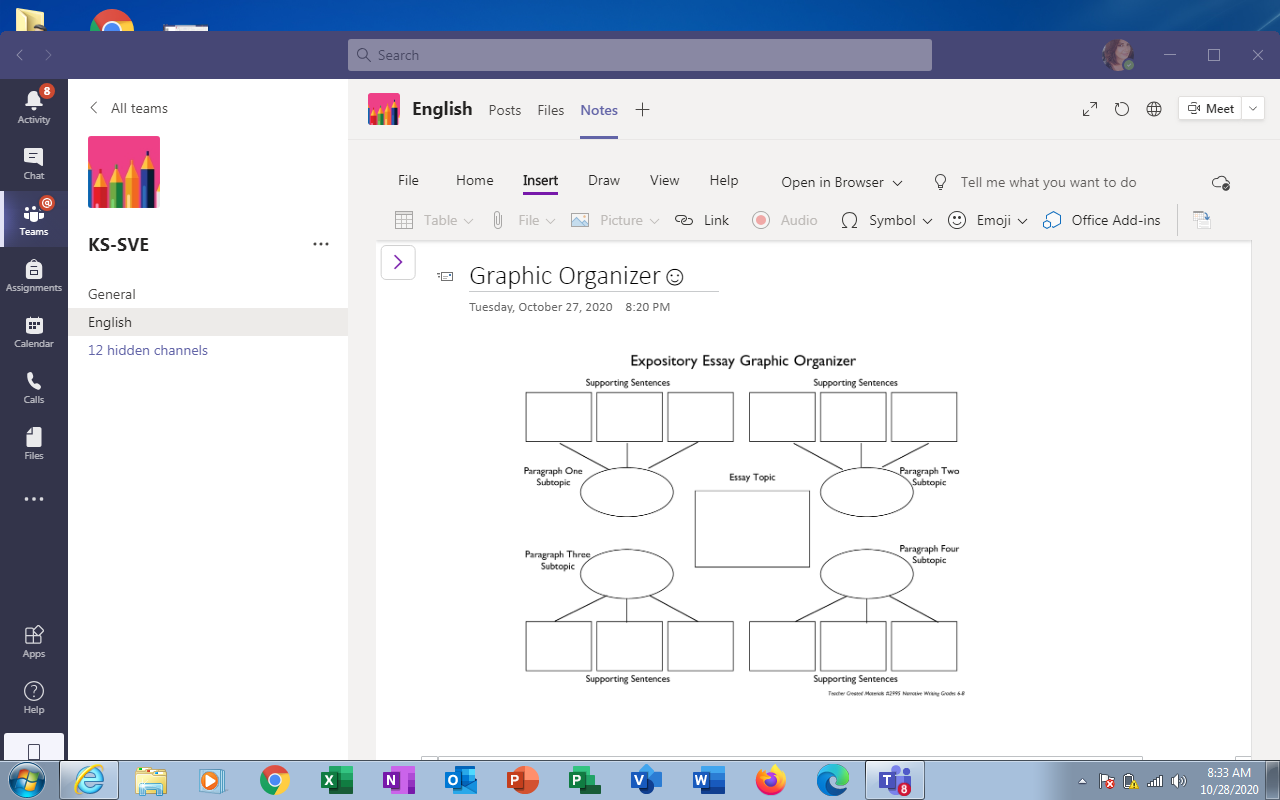1280x800 pixels.
Task: Click the profile avatar picture
Action: pos(1117,55)
